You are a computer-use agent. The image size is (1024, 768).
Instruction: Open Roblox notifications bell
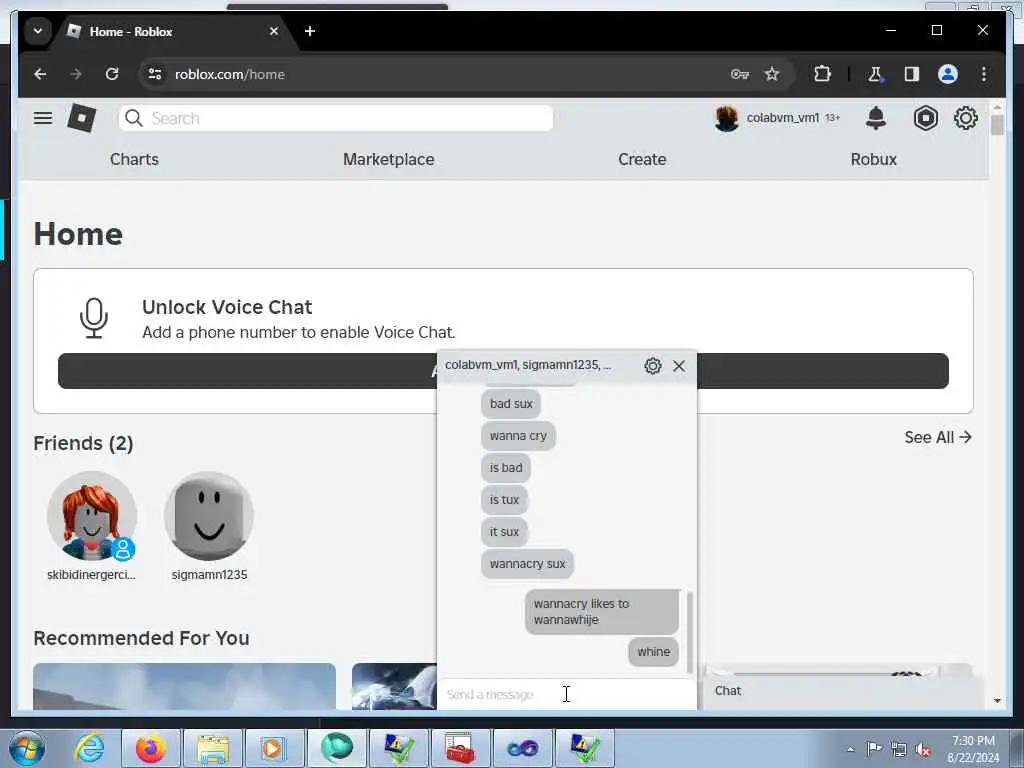pos(876,118)
